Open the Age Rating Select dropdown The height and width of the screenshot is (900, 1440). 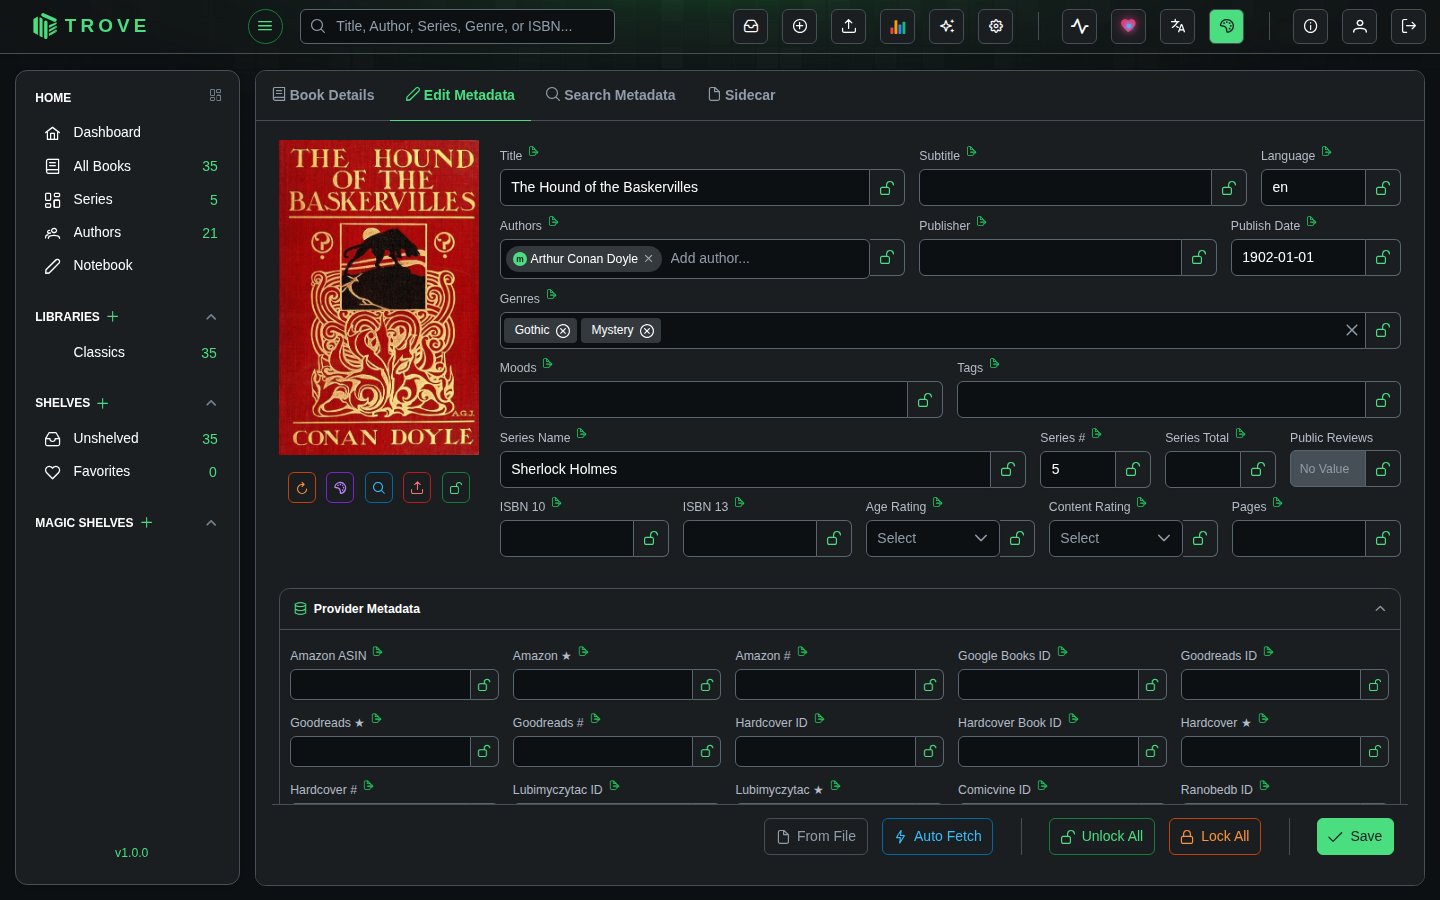pyautogui.click(x=932, y=539)
